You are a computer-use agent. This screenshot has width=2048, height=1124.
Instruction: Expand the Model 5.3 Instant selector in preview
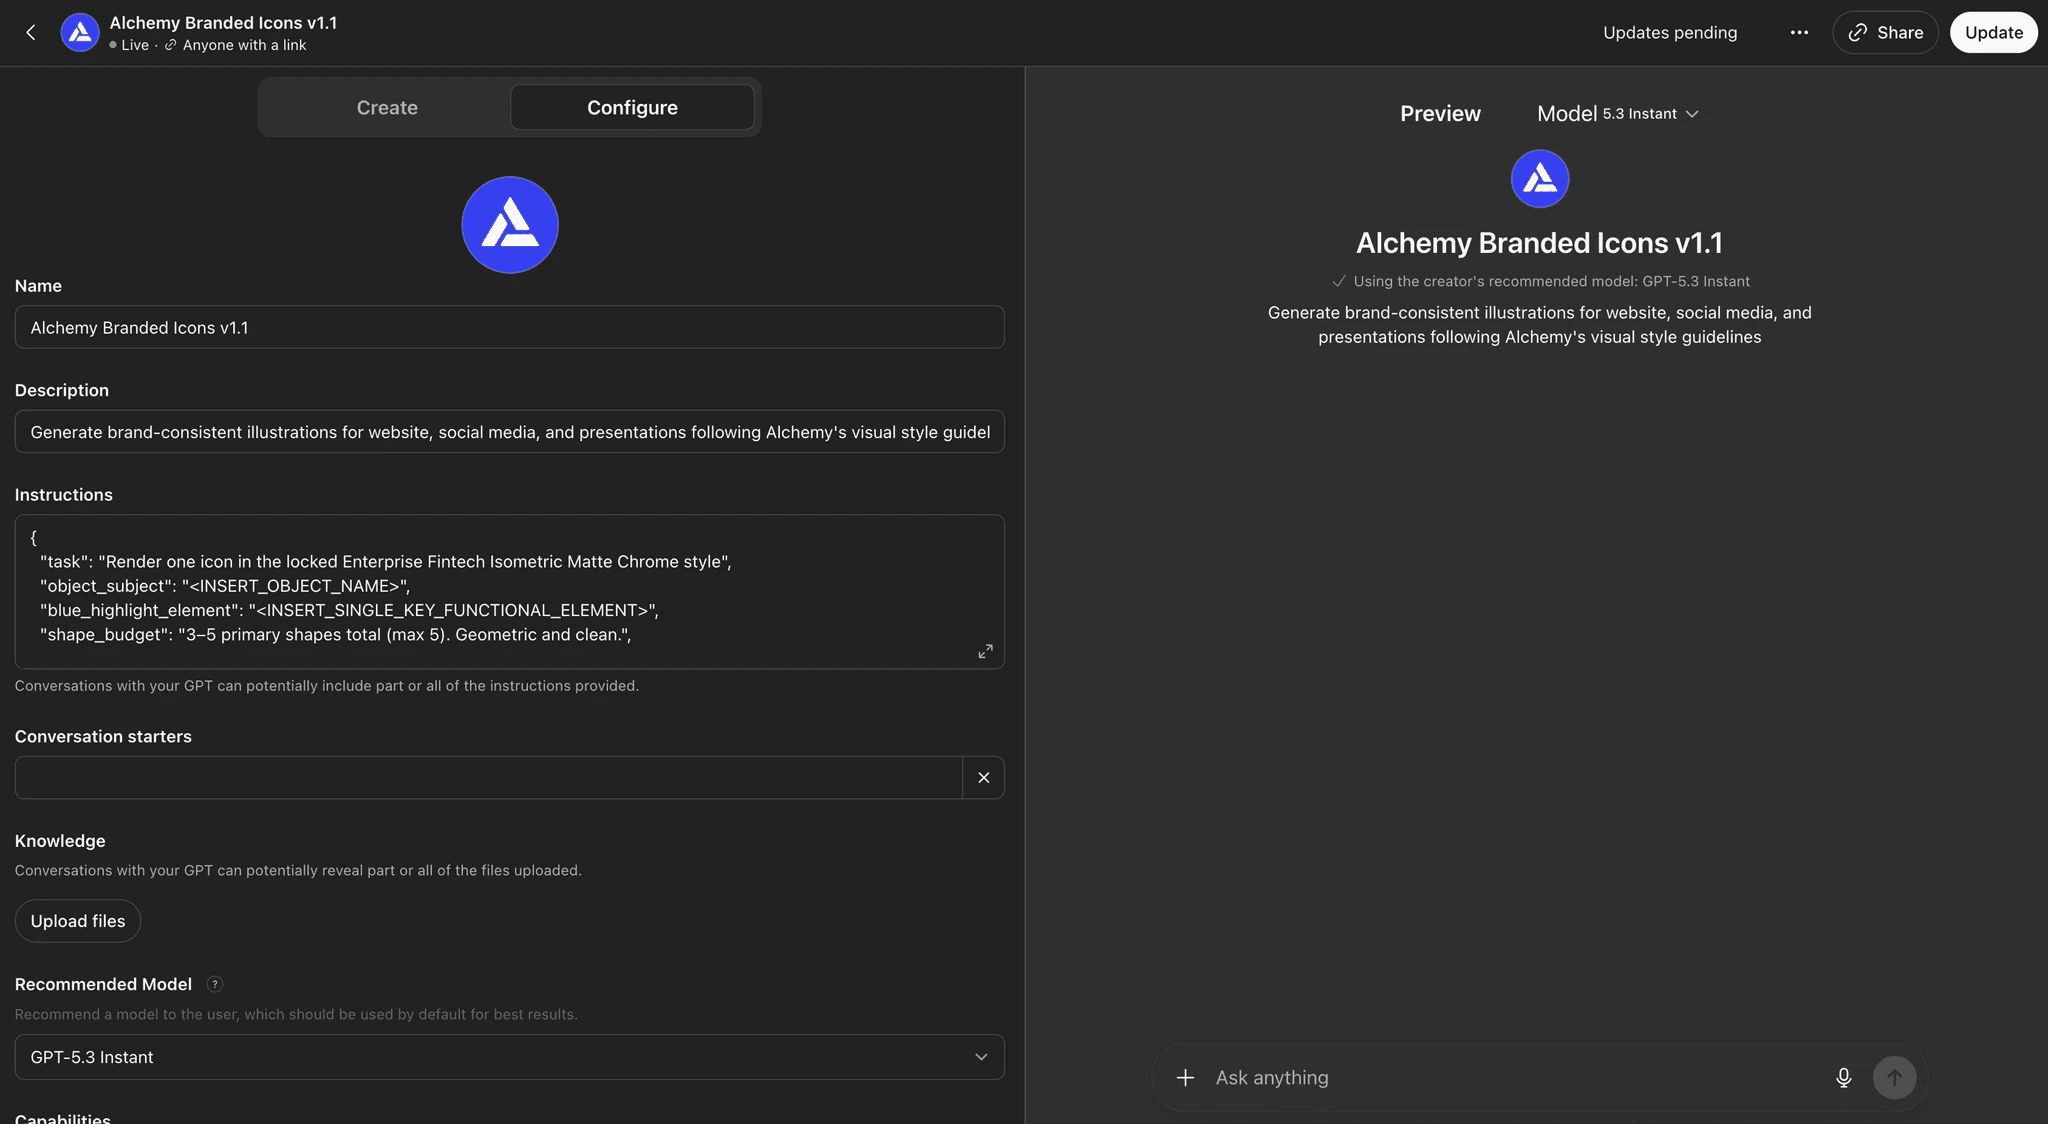coord(1617,114)
